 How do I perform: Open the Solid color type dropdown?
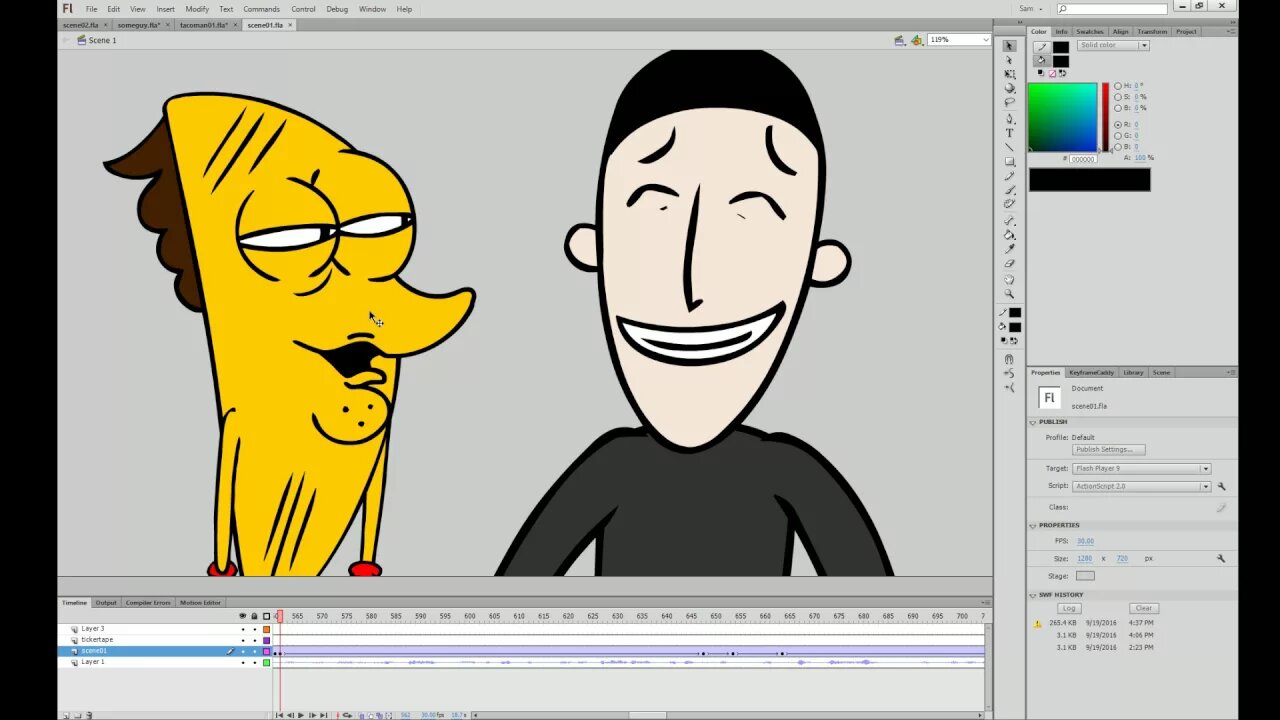[x=1113, y=45]
